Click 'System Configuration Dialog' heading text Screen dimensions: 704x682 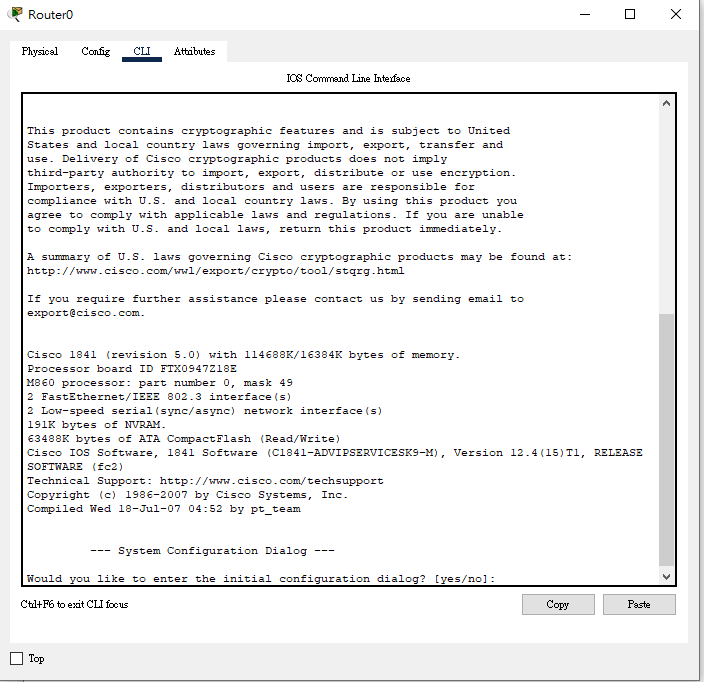pyautogui.click(x=212, y=551)
